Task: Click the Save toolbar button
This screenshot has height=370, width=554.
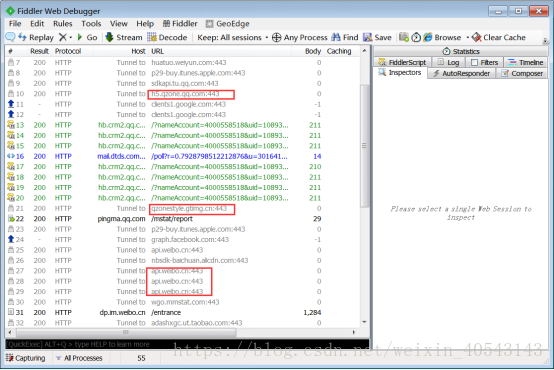Action: 377,37
